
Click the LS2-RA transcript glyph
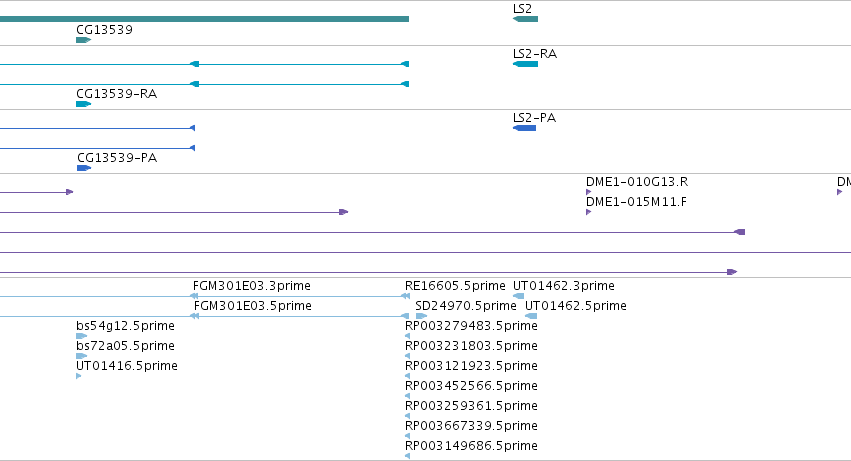coord(525,64)
